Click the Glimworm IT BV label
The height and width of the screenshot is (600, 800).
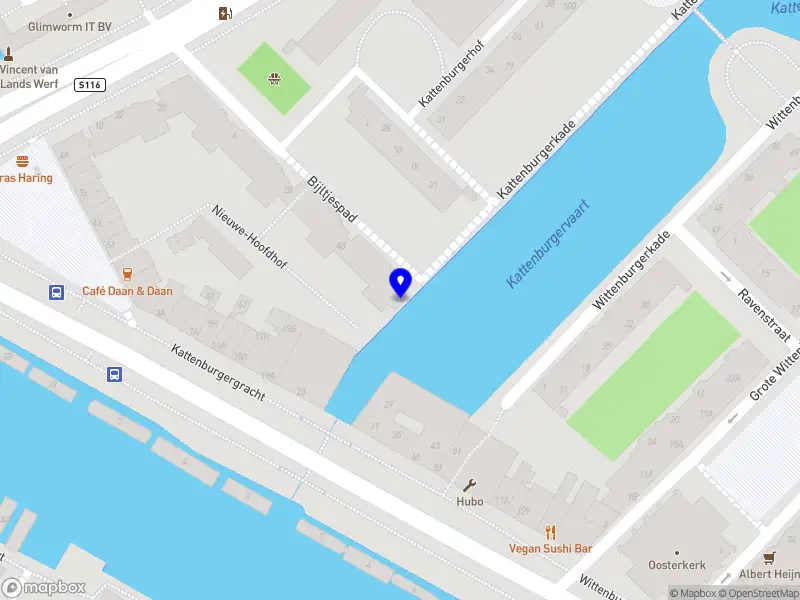click(x=69, y=27)
